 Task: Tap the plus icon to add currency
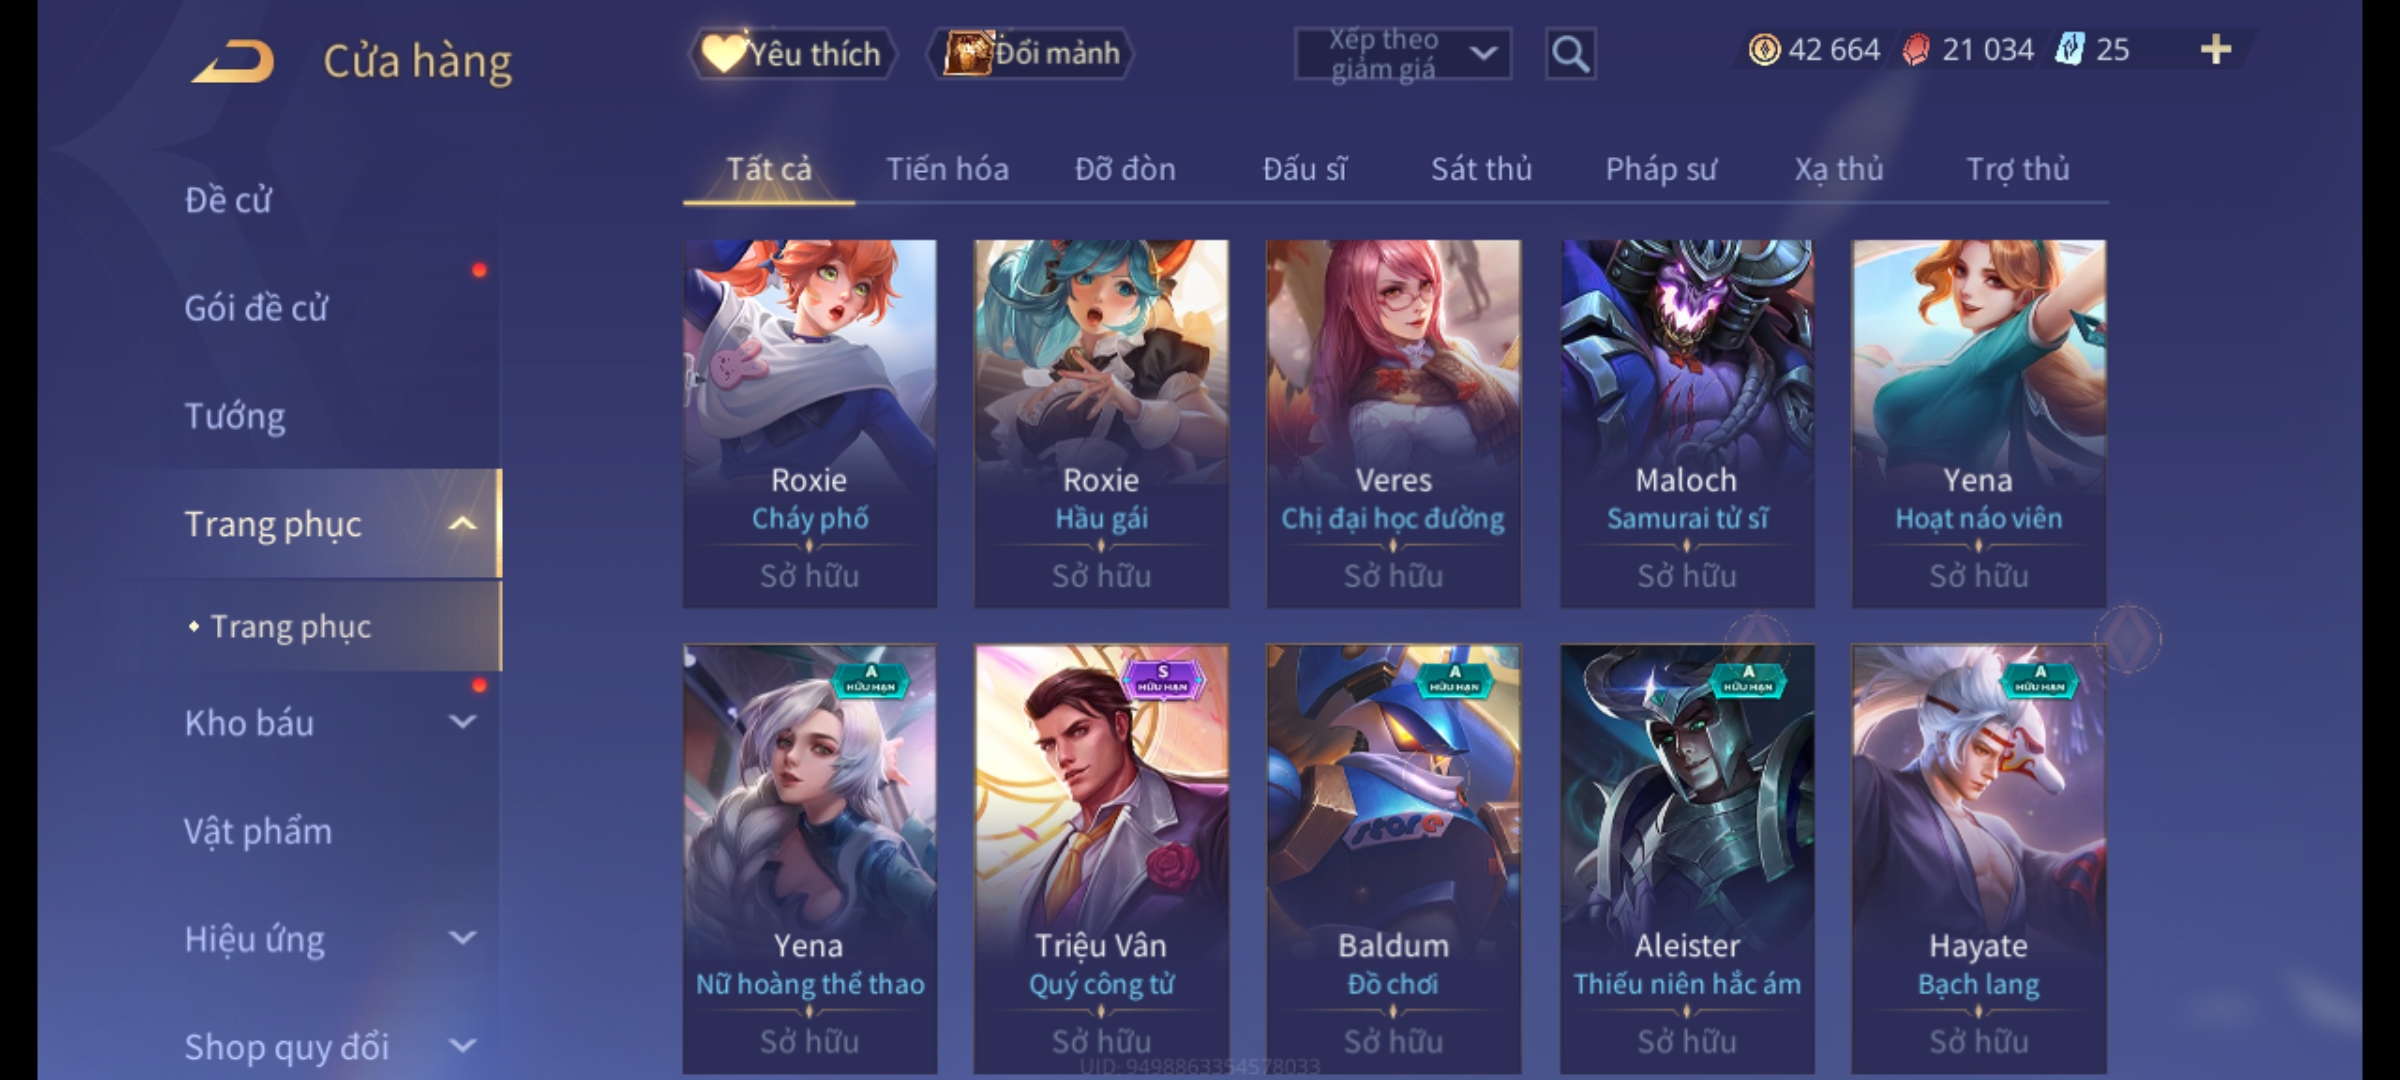coord(2216,50)
